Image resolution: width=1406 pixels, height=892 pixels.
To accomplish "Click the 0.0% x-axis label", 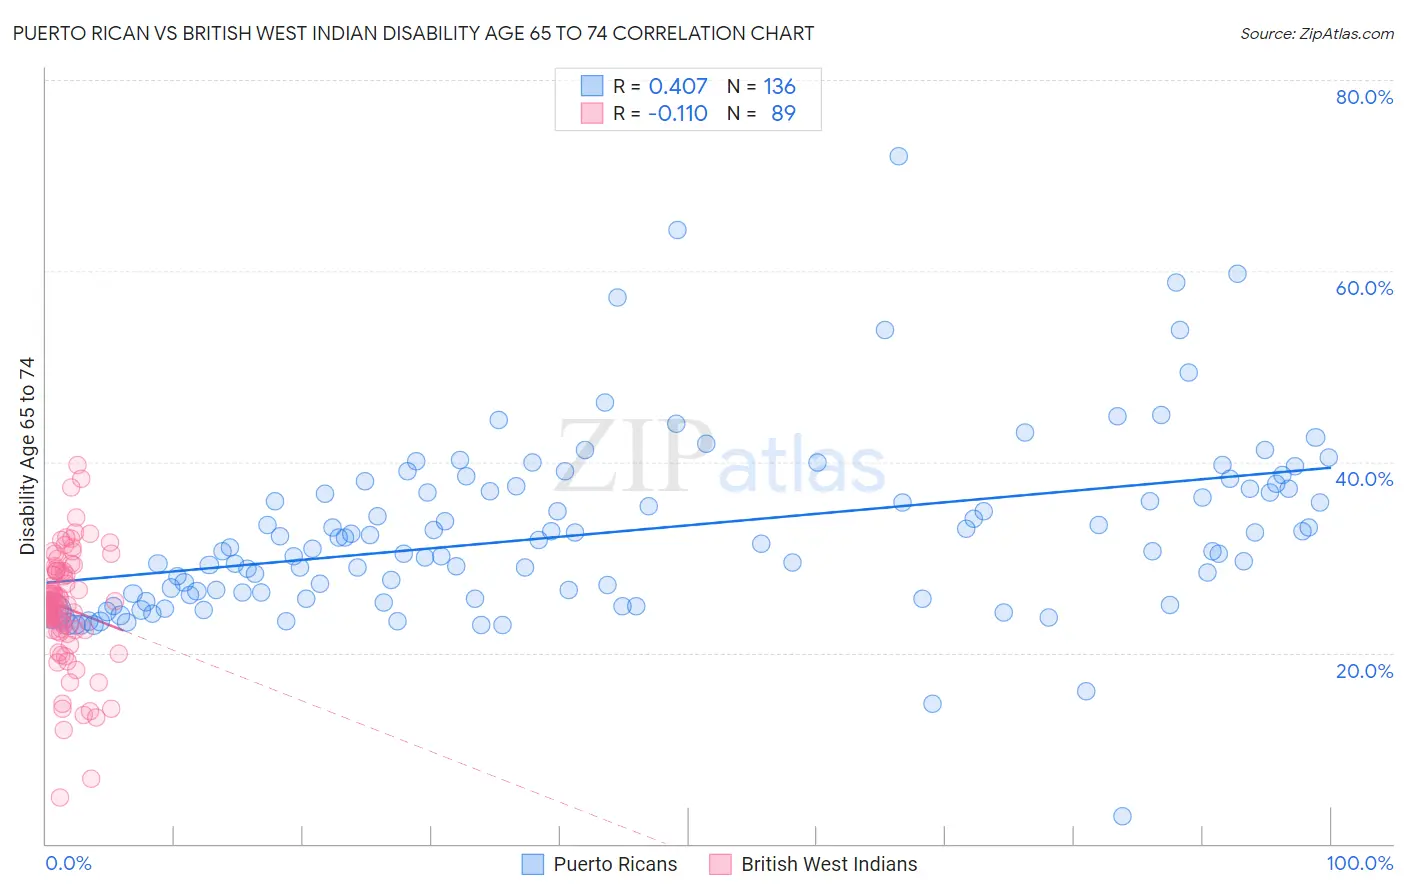I will [69, 863].
